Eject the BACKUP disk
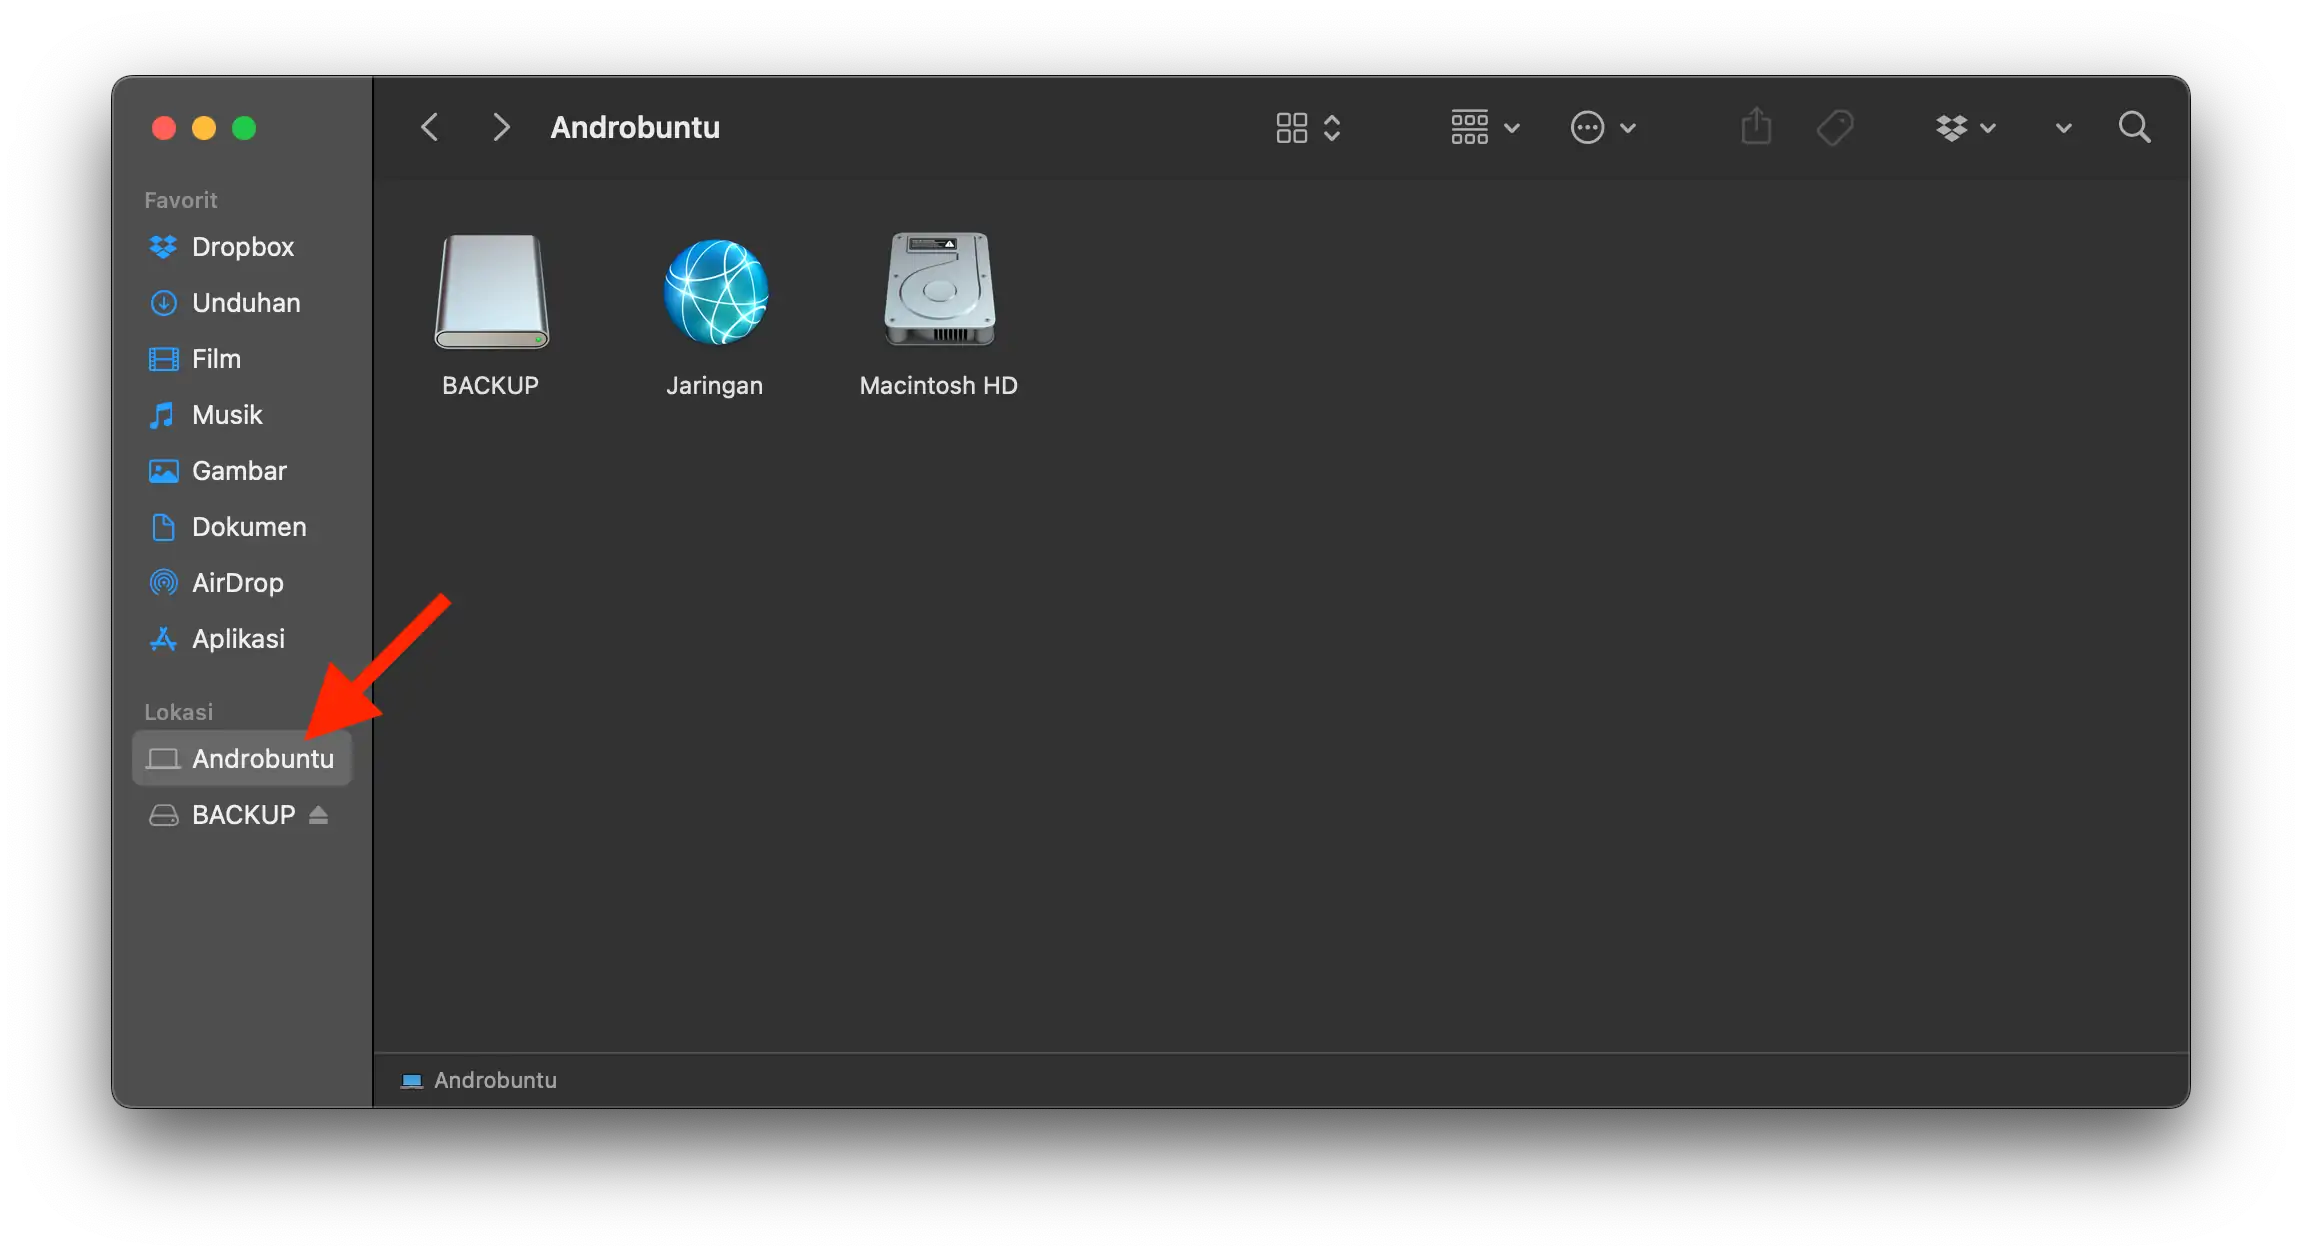The height and width of the screenshot is (1256, 2302). [317, 815]
